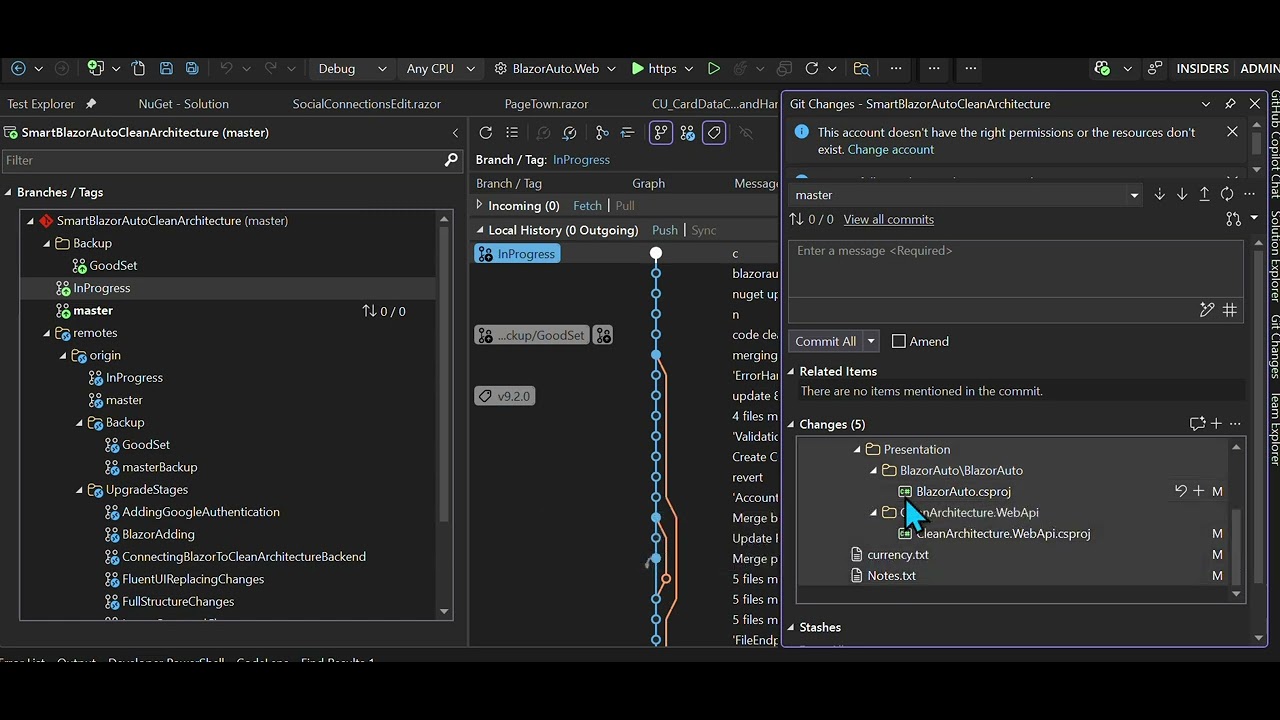Select the v9.2.0 tag label in graph
Image resolution: width=1280 pixels, height=720 pixels.
(x=505, y=396)
